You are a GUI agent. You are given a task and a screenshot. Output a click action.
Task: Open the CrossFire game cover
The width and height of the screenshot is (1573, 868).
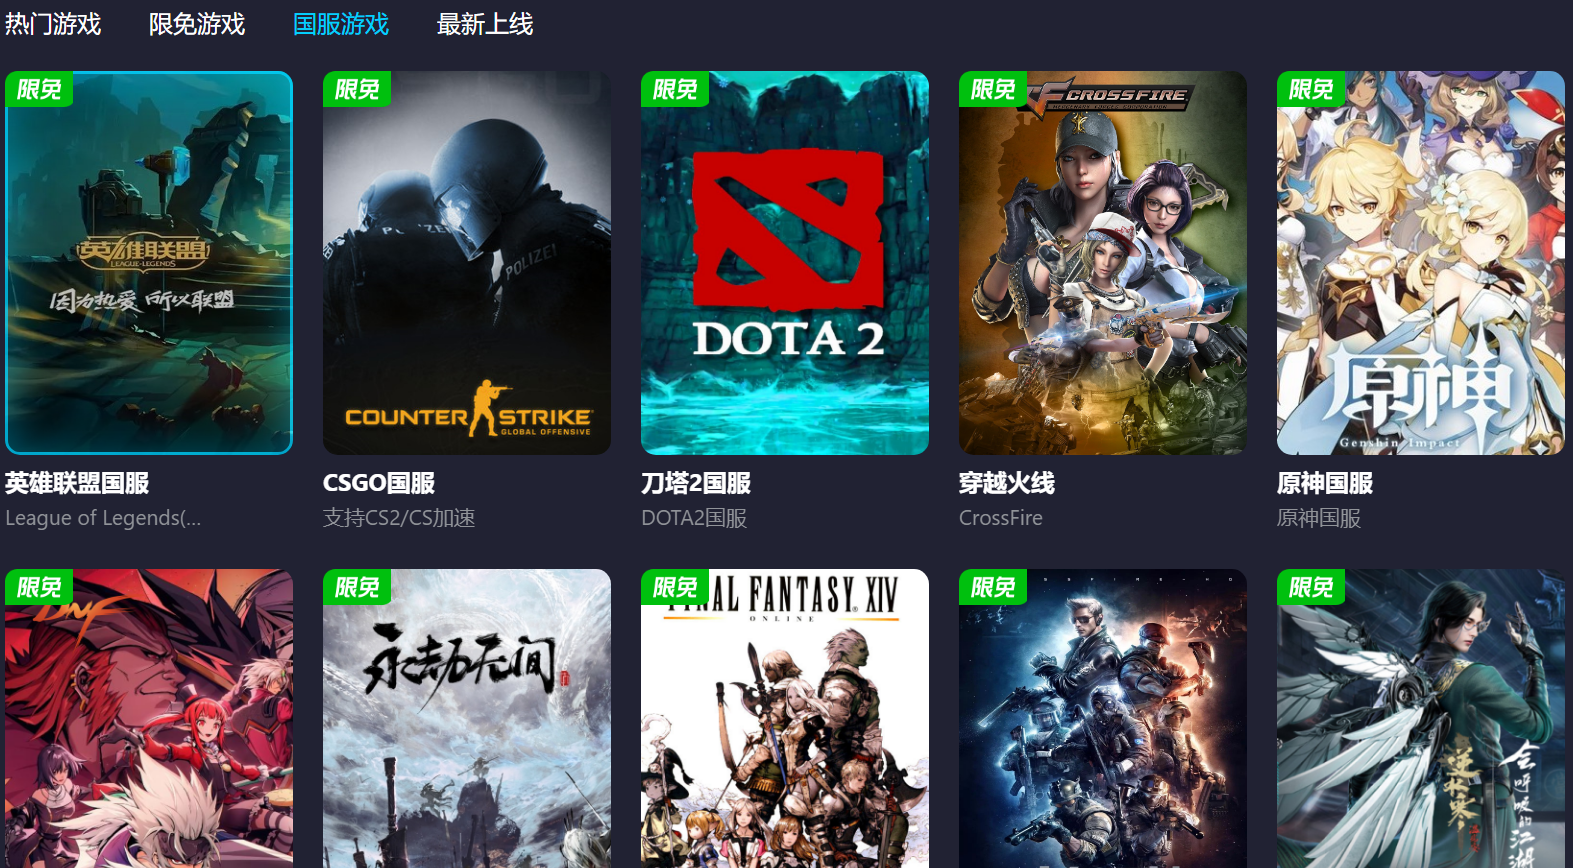(1103, 263)
